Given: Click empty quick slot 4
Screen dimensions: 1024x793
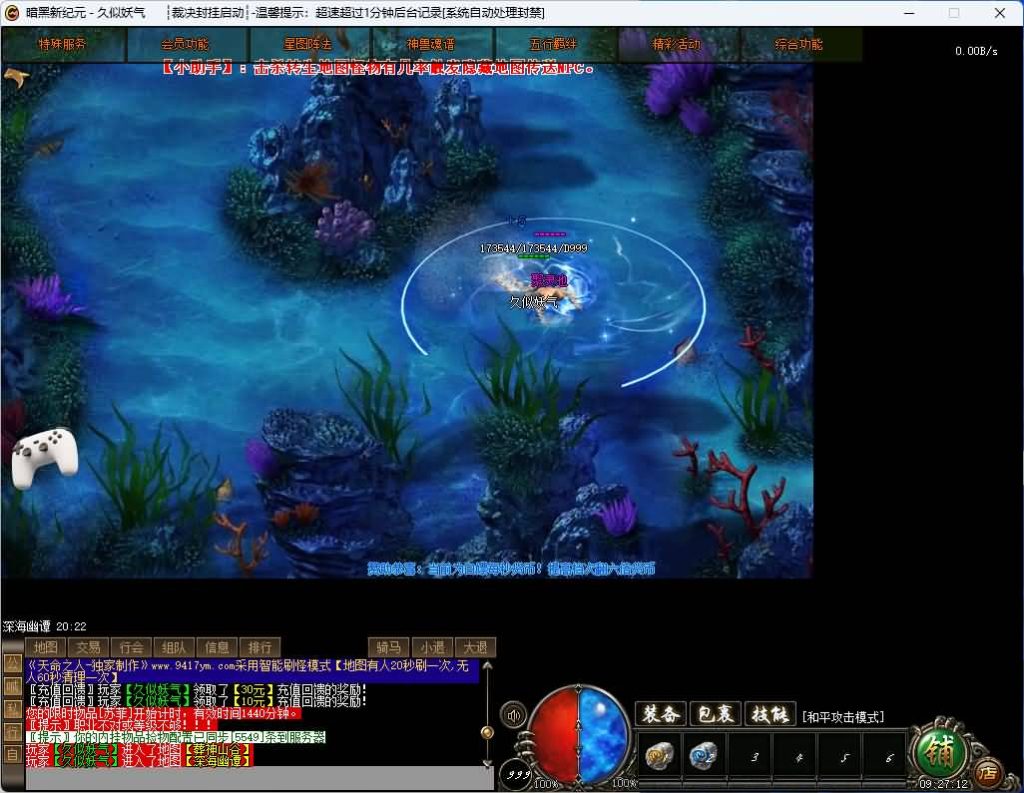Looking at the screenshot, I should click(795, 756).
